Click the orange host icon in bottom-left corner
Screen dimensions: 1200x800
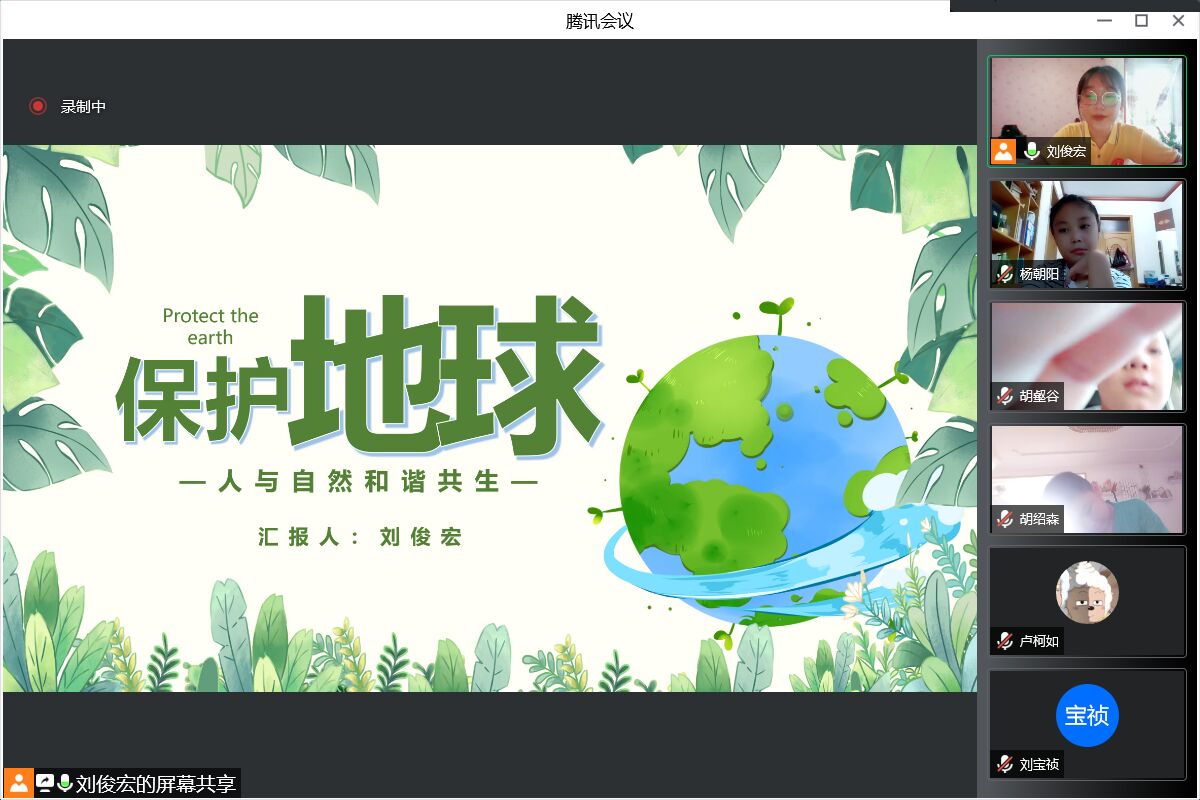(18, 783)
